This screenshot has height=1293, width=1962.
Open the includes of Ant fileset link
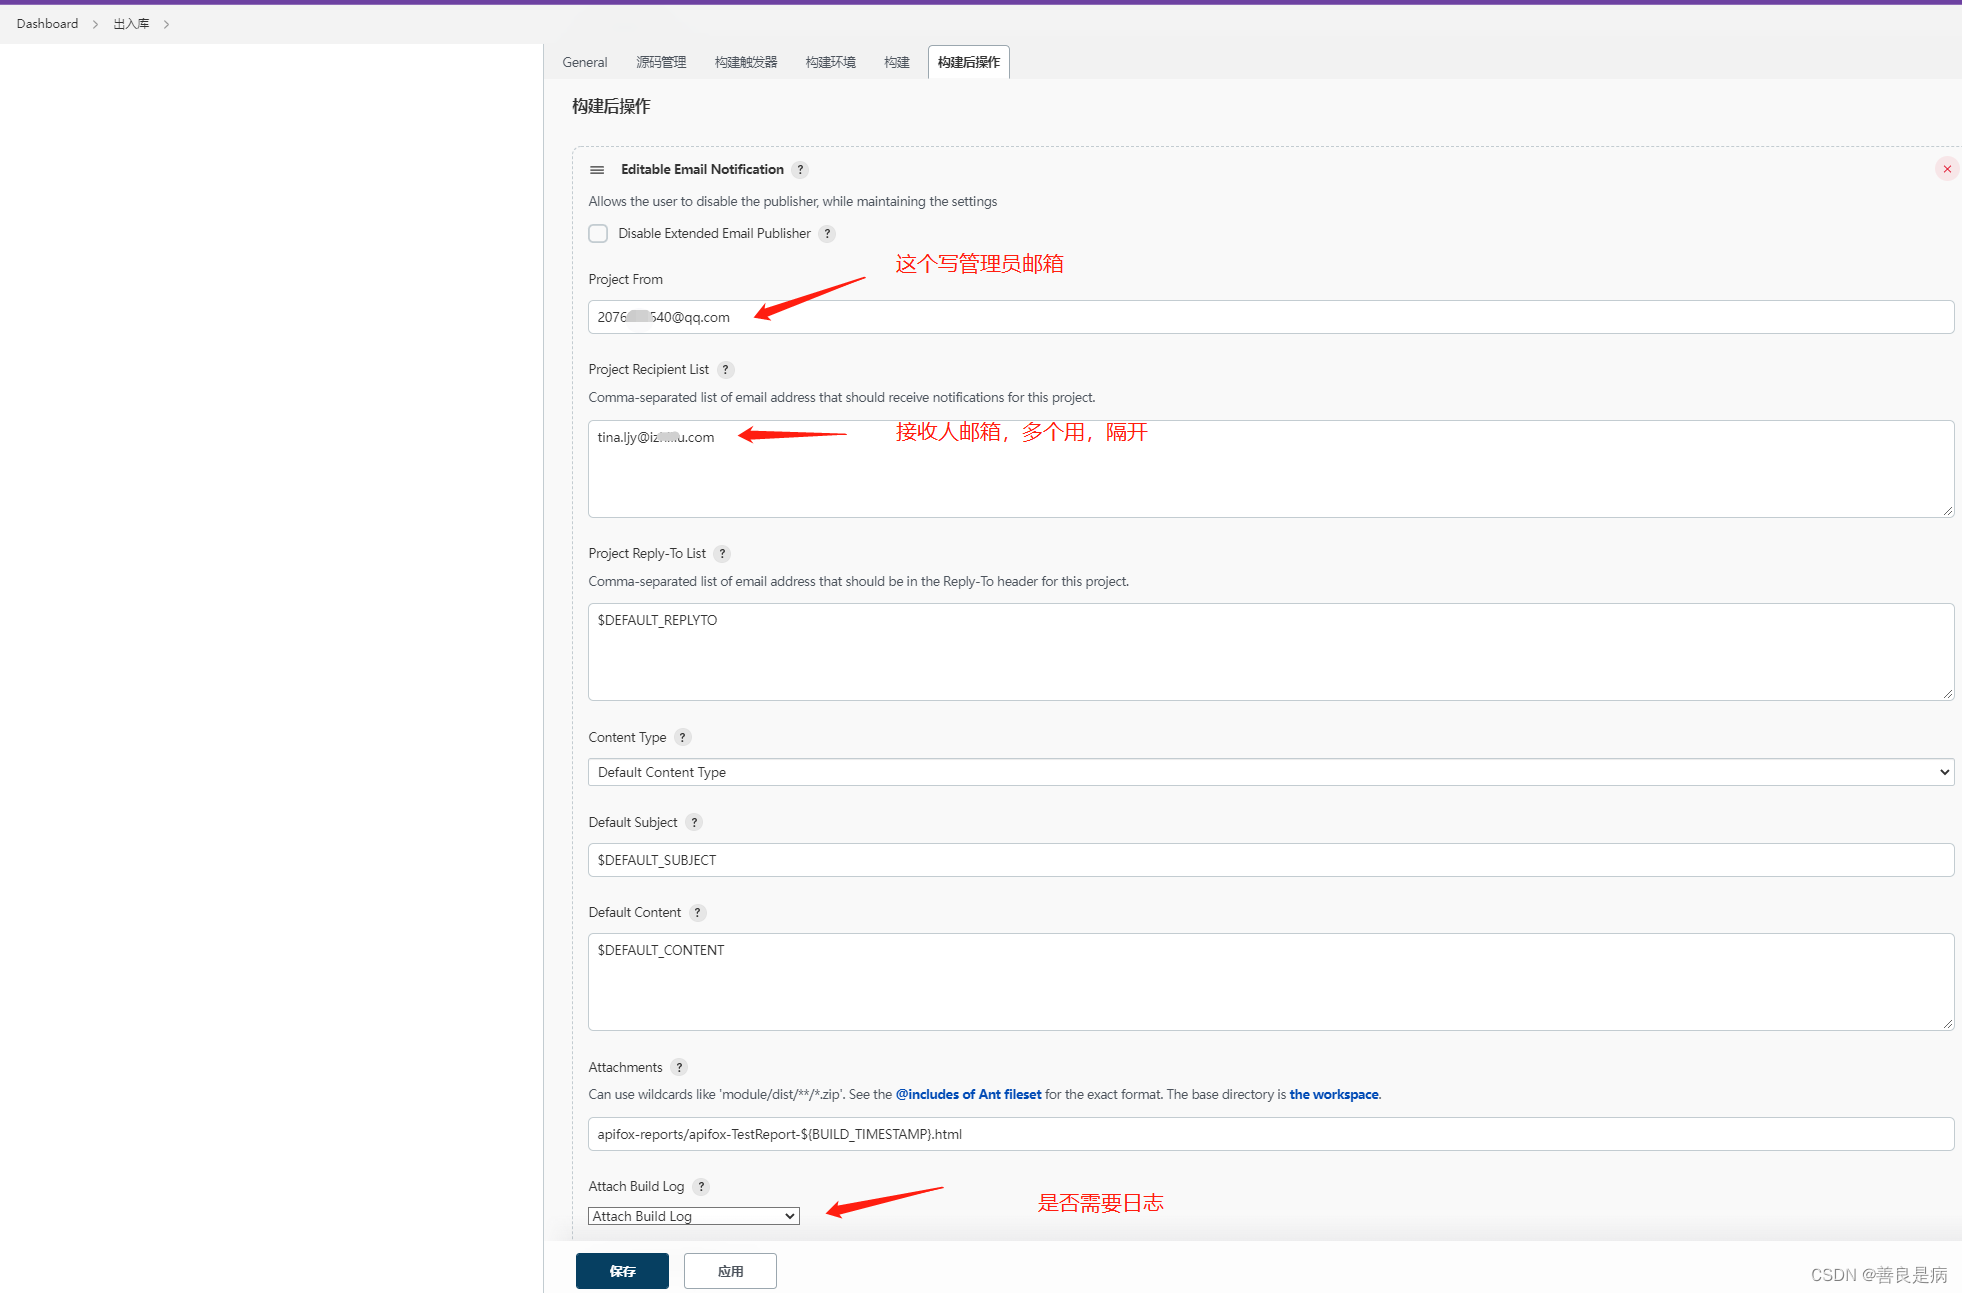point(968,1095)
